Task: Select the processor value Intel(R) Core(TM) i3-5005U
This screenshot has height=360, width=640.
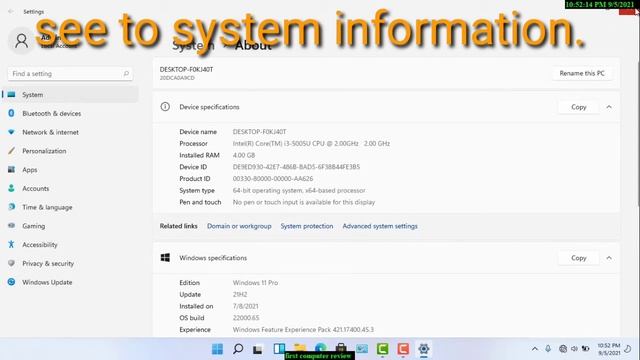Action: (311, 144)
